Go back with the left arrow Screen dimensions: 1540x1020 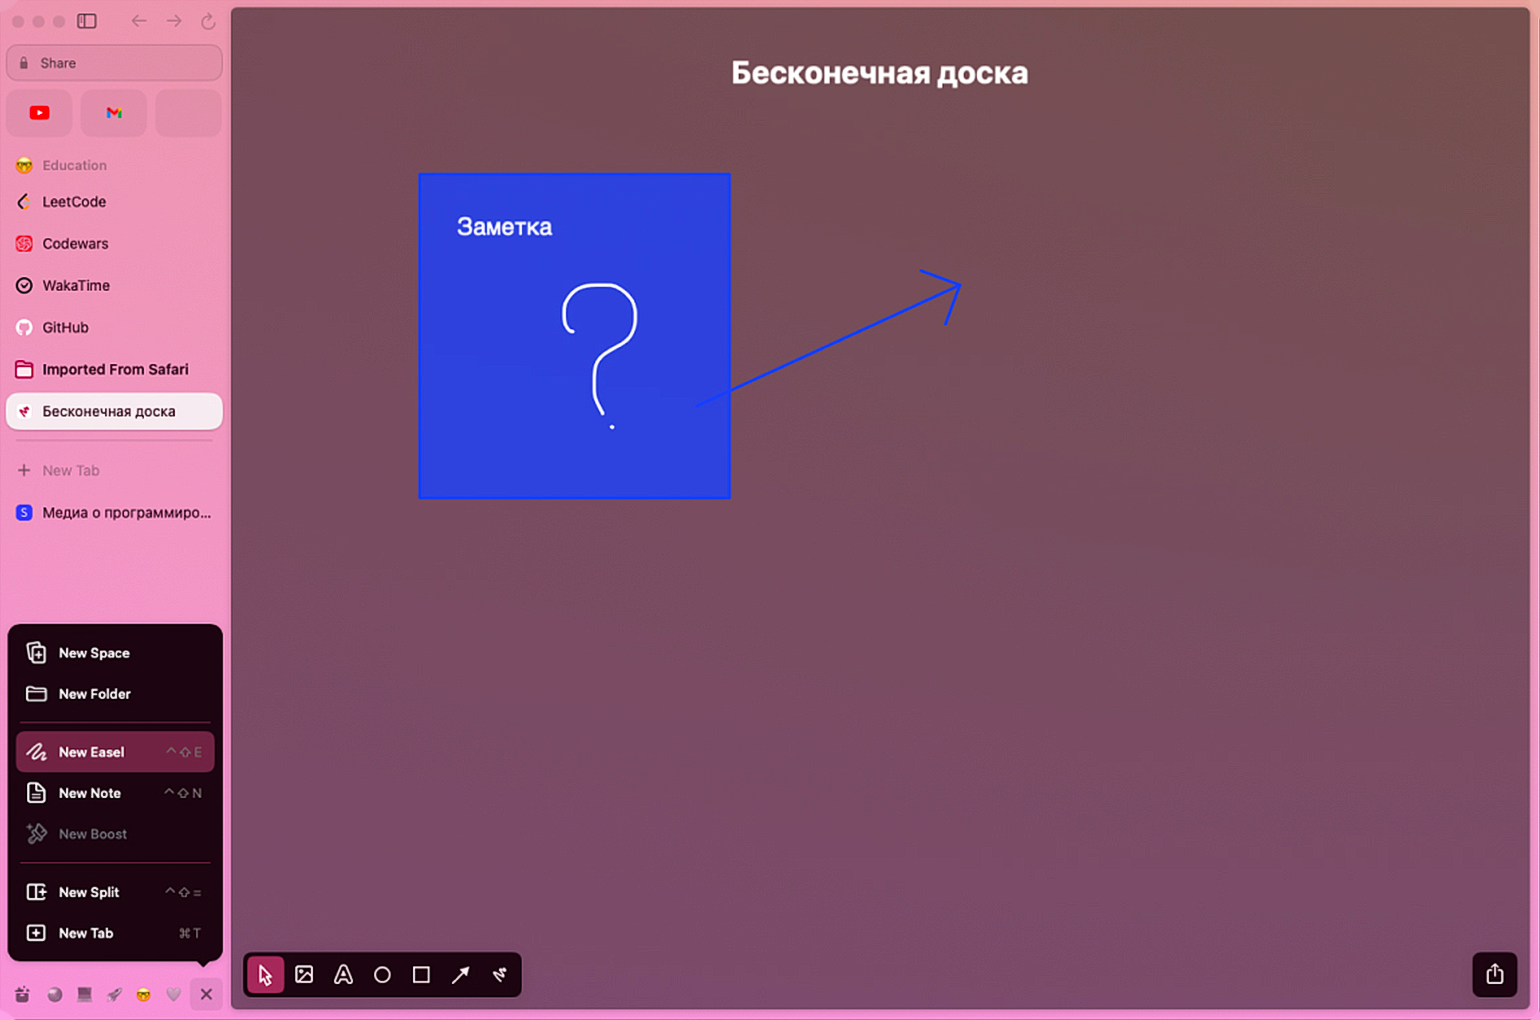click(x=139, y=21)
